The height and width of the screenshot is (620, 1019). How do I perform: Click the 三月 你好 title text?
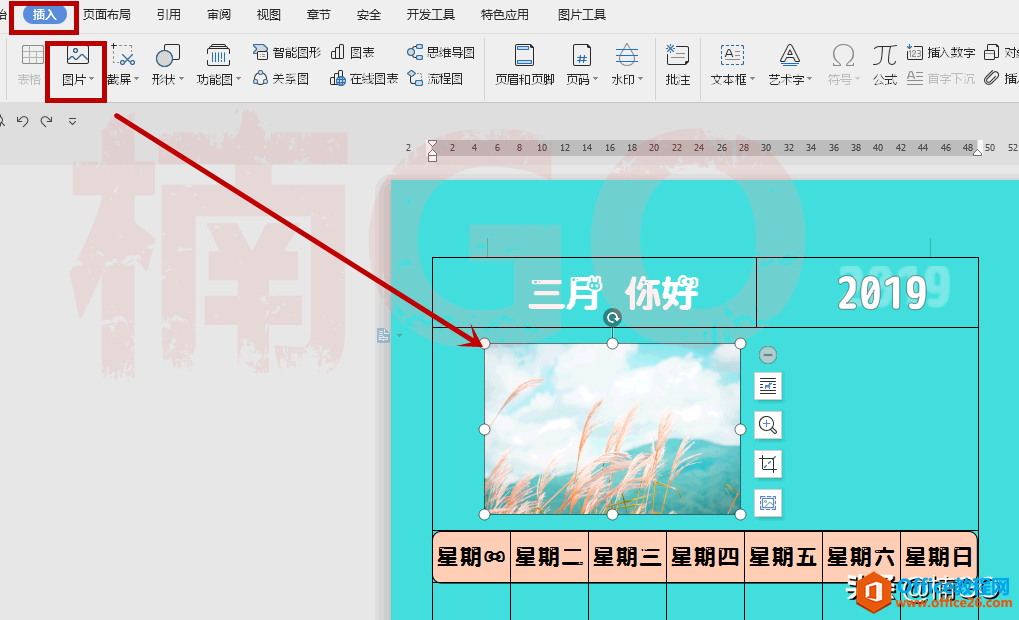coord(613,292)
